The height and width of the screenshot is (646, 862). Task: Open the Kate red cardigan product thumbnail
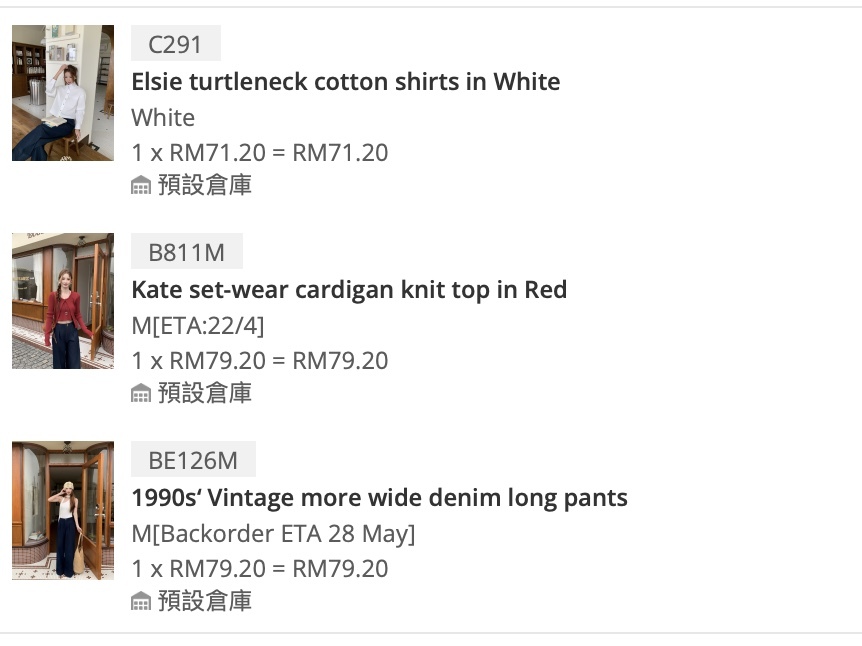pyautogui.click(x=63, y=301)
